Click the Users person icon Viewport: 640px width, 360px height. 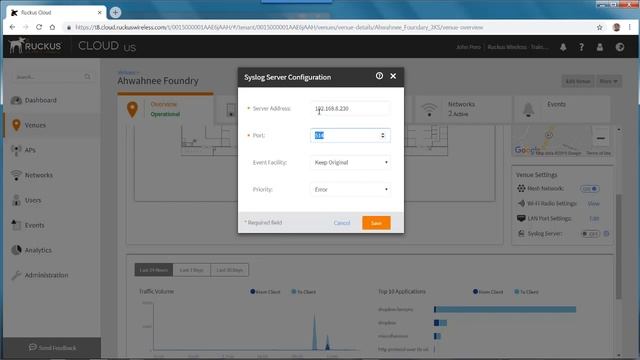pos(16,200)
